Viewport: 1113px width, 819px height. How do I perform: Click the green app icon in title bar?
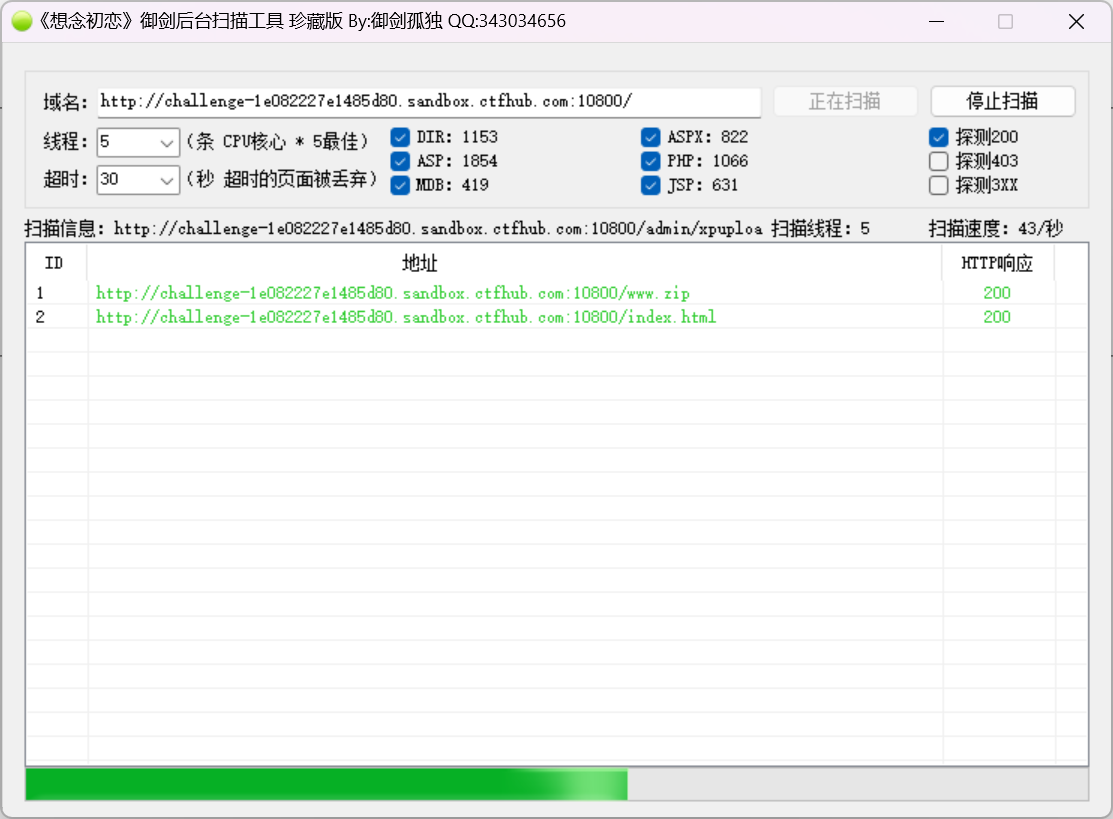[x=22, y=21]
